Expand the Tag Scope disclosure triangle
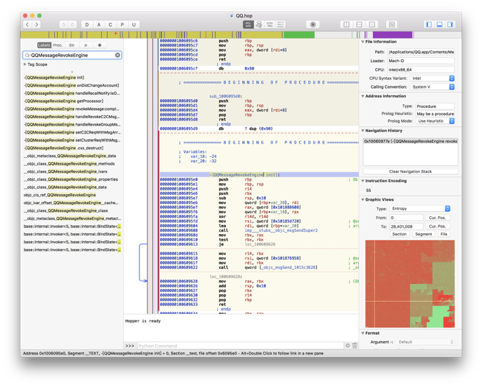The height and width of the screenshot is (386, 482). coord(25,64)
